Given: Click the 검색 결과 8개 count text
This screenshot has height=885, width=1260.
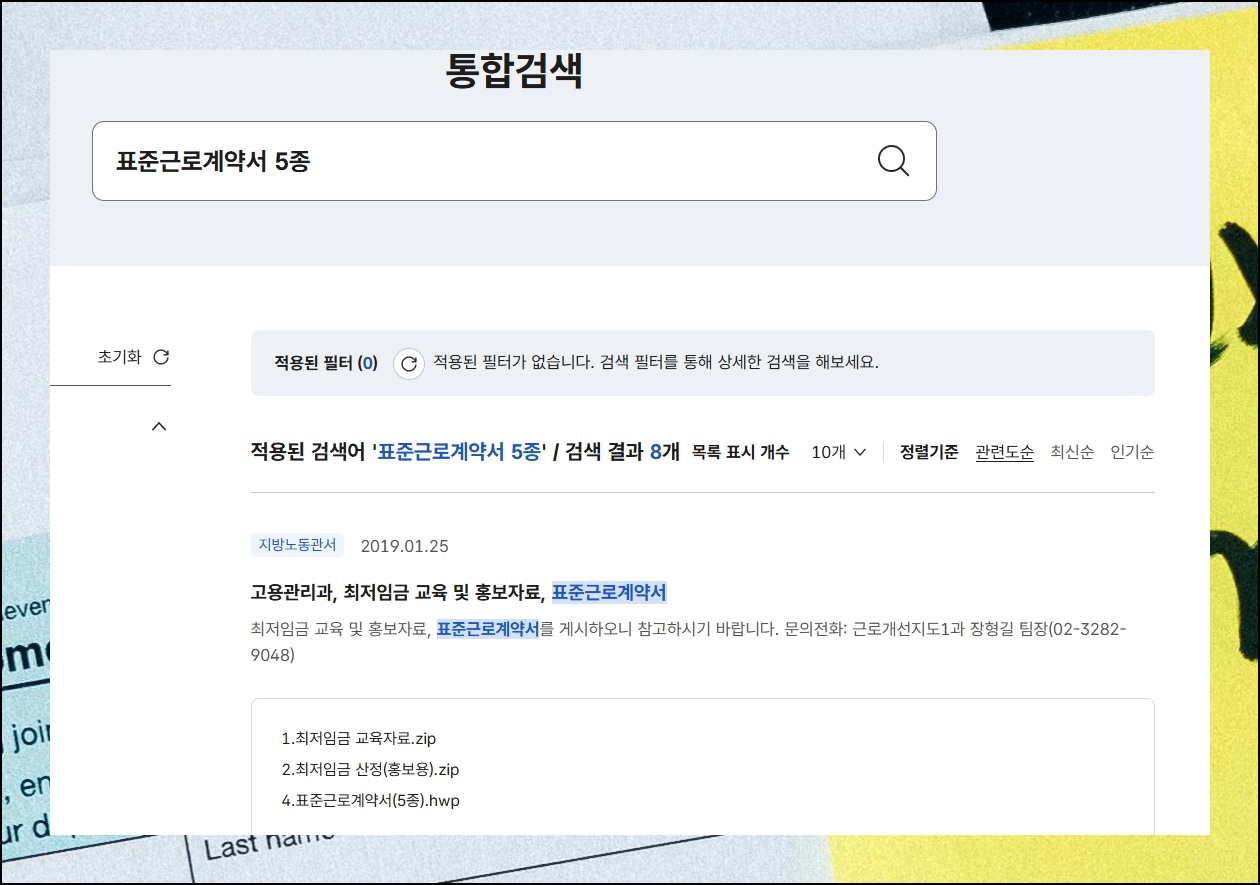Looking at the screenshot, I should (622, 452).
